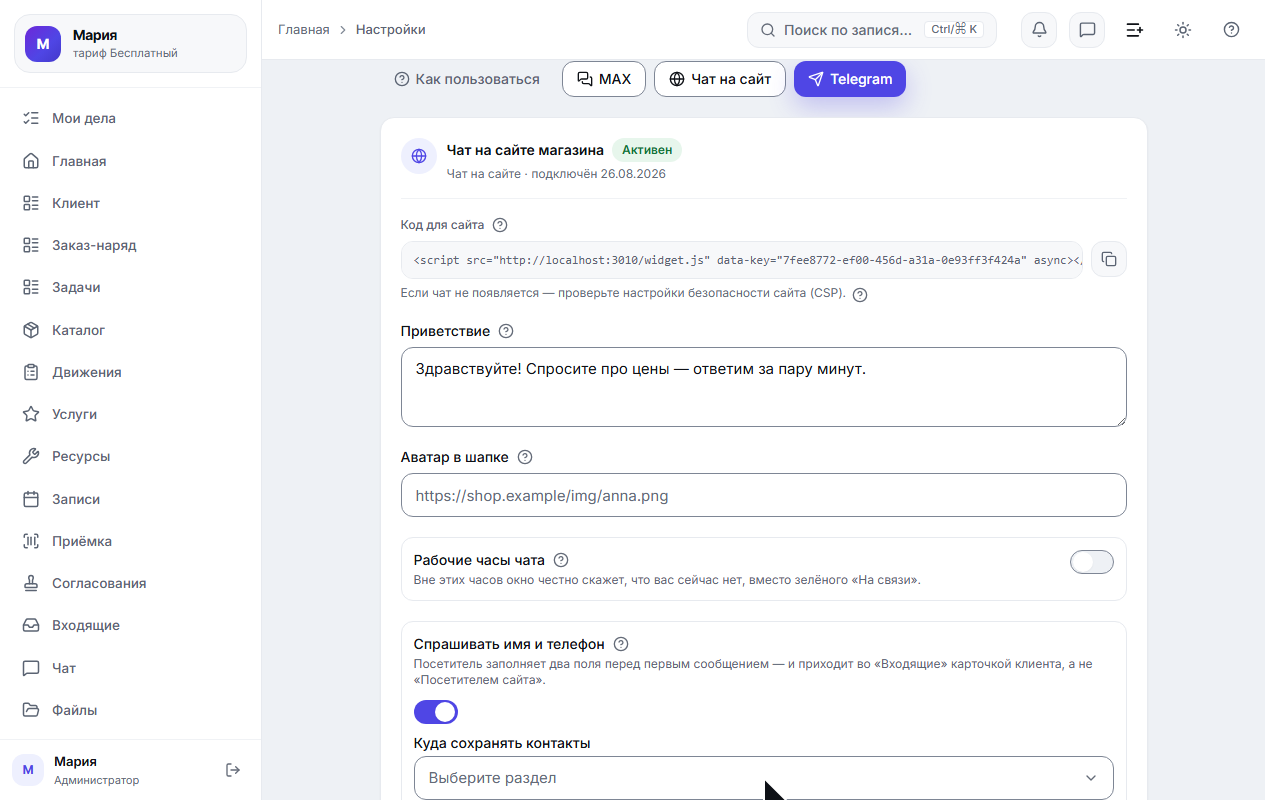The width and height of the screenshot is (1280, 800).
Task: Open Движения in sidebar
Action: [131, 372]
